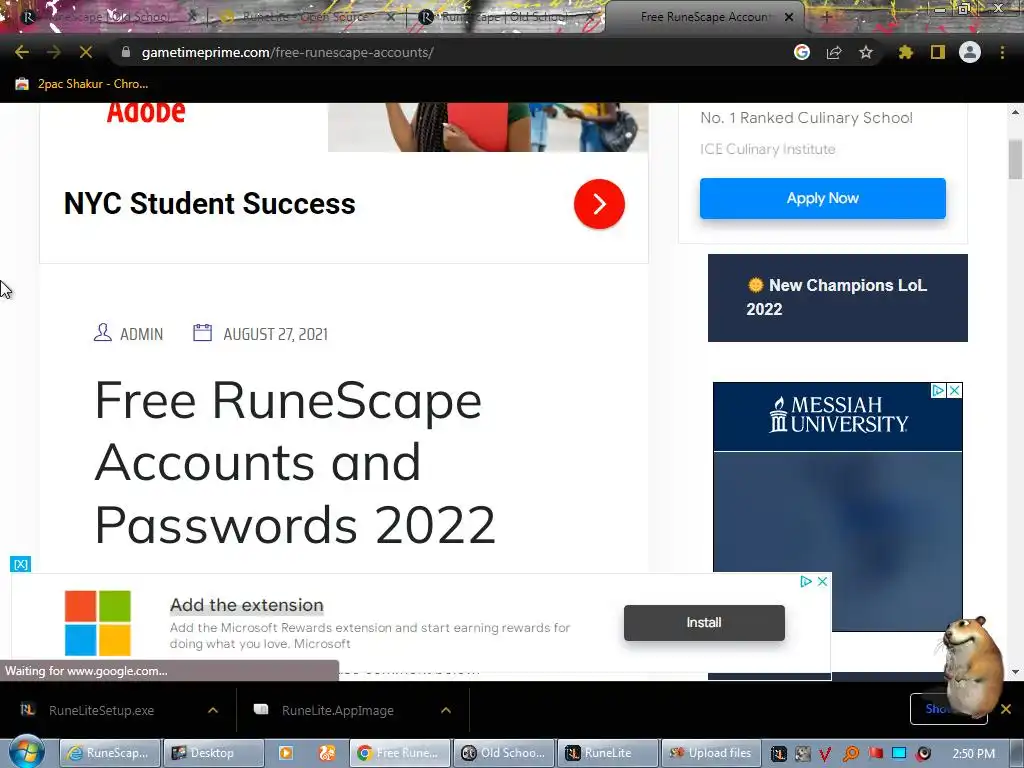
Task: Go back to the previous page
Action: (22, 52)
